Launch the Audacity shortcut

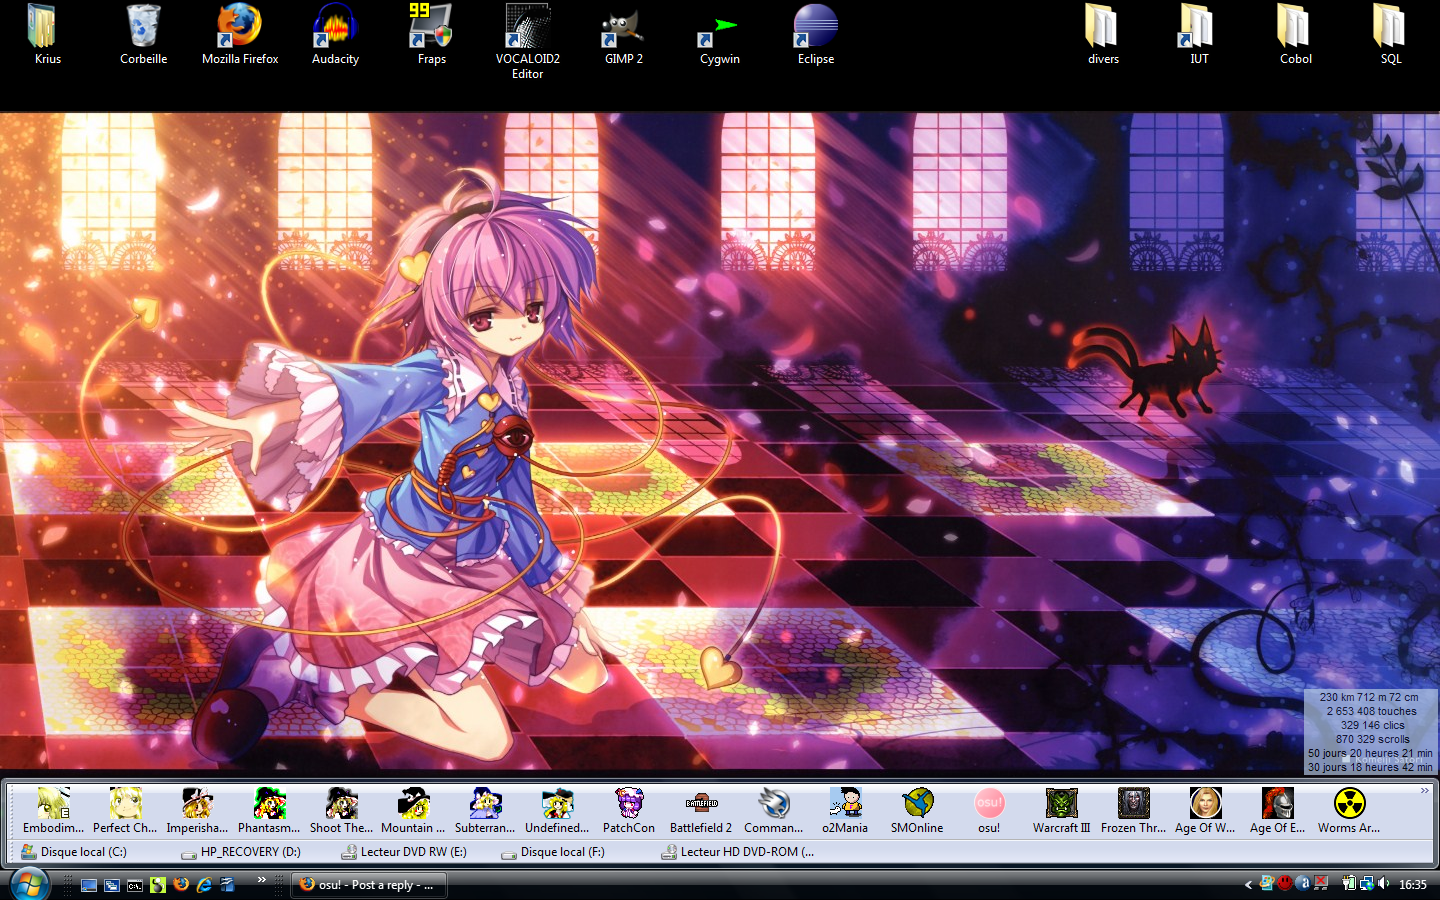point(335,36)
